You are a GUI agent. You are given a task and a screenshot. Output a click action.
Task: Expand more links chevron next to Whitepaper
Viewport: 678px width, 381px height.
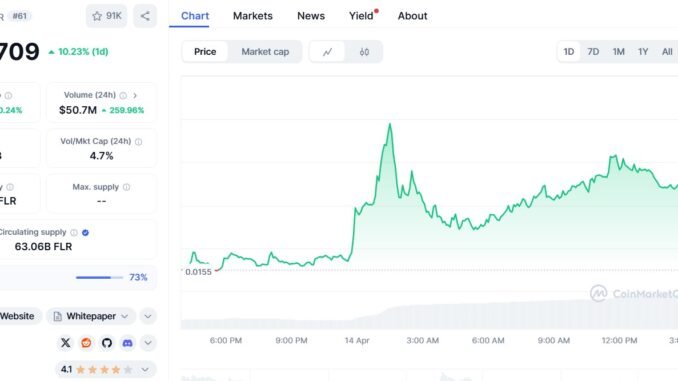(148, 316)
